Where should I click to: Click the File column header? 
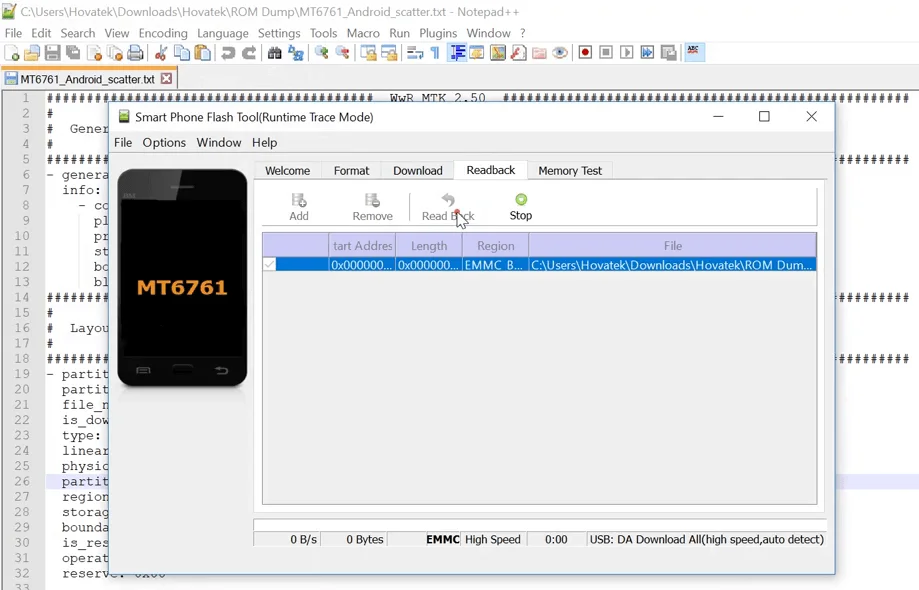(x=672, y=246)
